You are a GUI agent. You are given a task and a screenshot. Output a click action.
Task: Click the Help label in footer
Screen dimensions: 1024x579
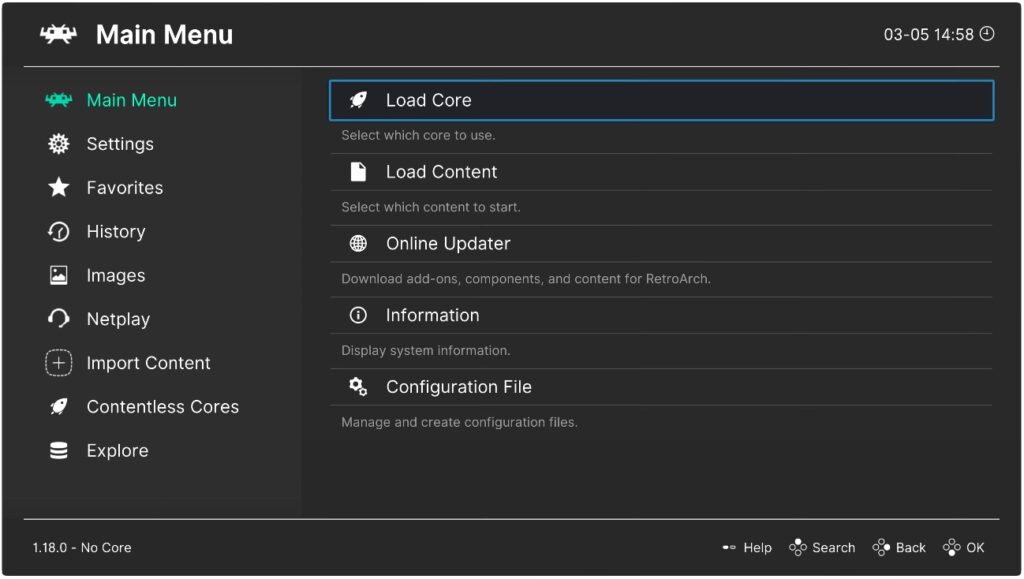point(758,548)
